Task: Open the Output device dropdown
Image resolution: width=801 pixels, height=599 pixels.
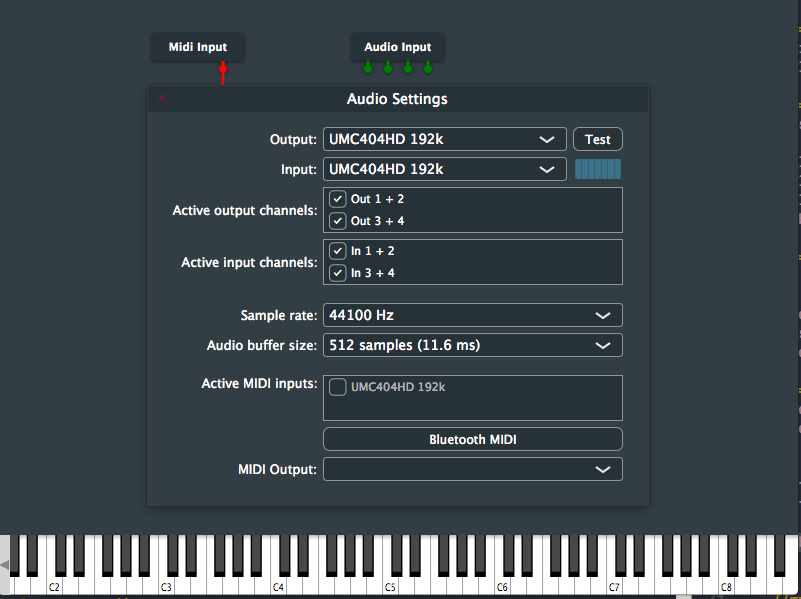Action: pos(443,139)
